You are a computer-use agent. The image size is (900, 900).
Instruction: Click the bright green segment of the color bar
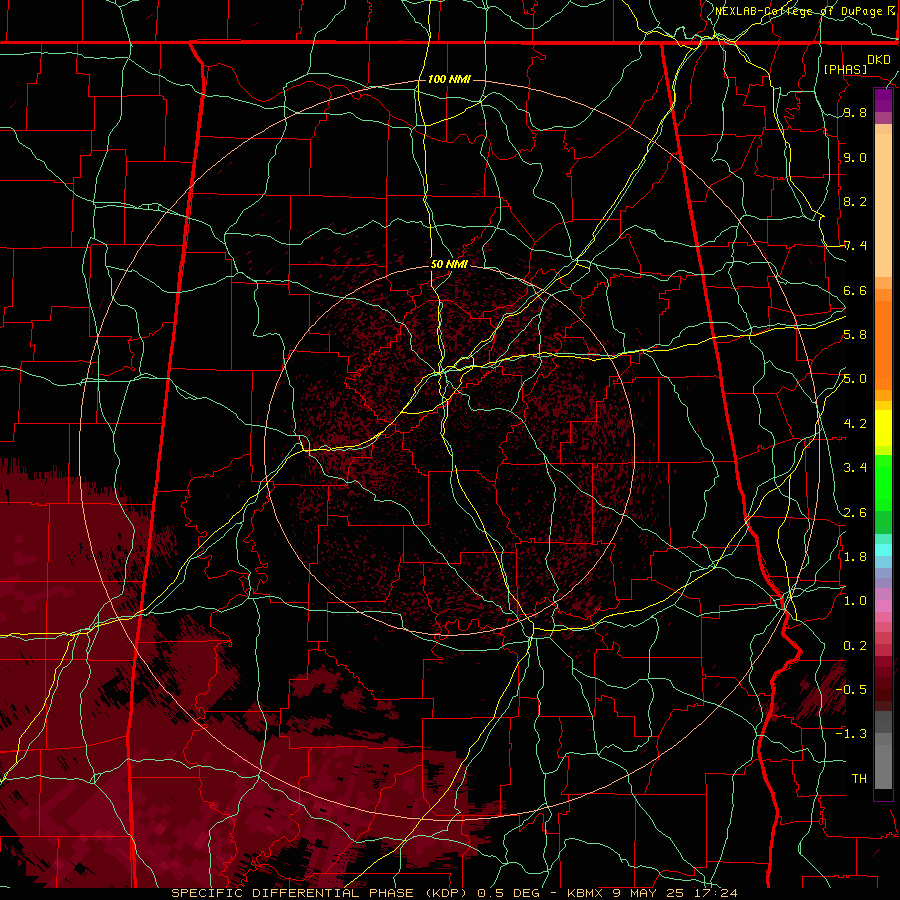pos(883,483)
